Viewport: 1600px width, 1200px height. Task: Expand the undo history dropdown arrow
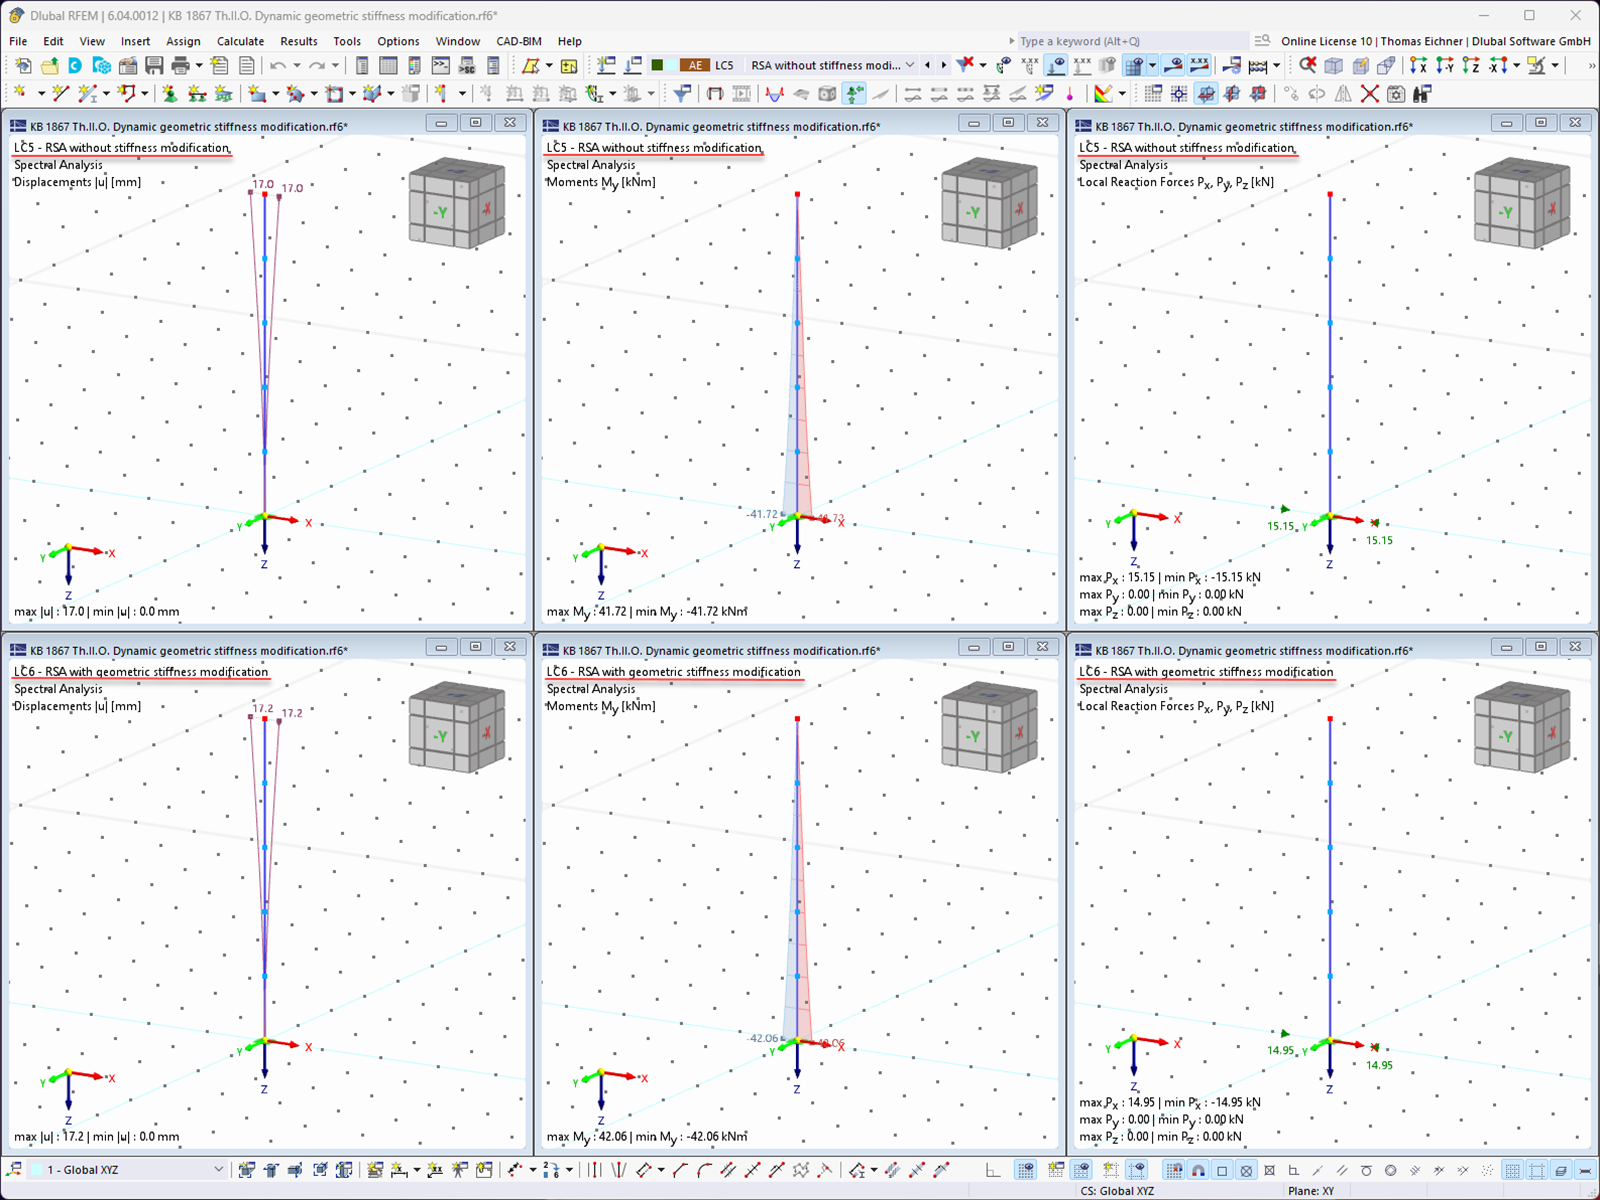tap(296, 66)
